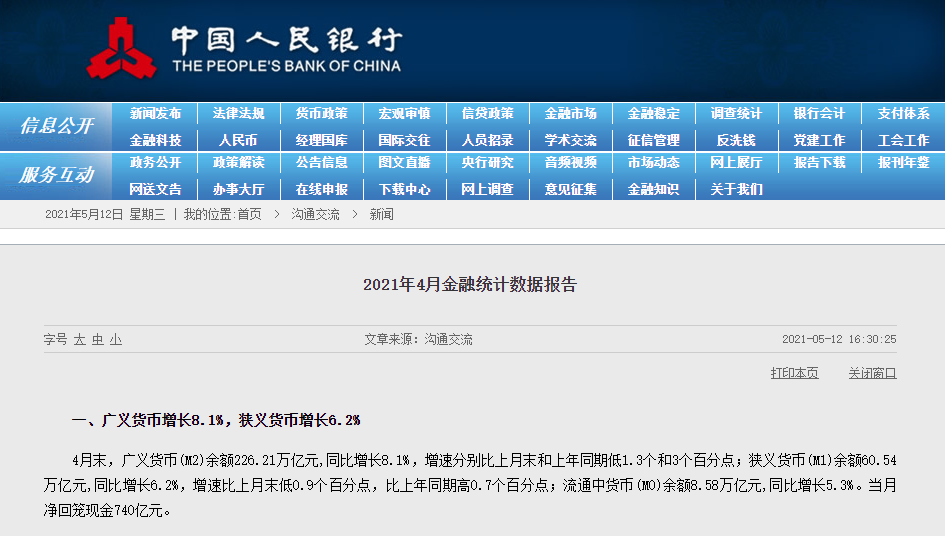Go to 市场动态 page

pos(654,163)
